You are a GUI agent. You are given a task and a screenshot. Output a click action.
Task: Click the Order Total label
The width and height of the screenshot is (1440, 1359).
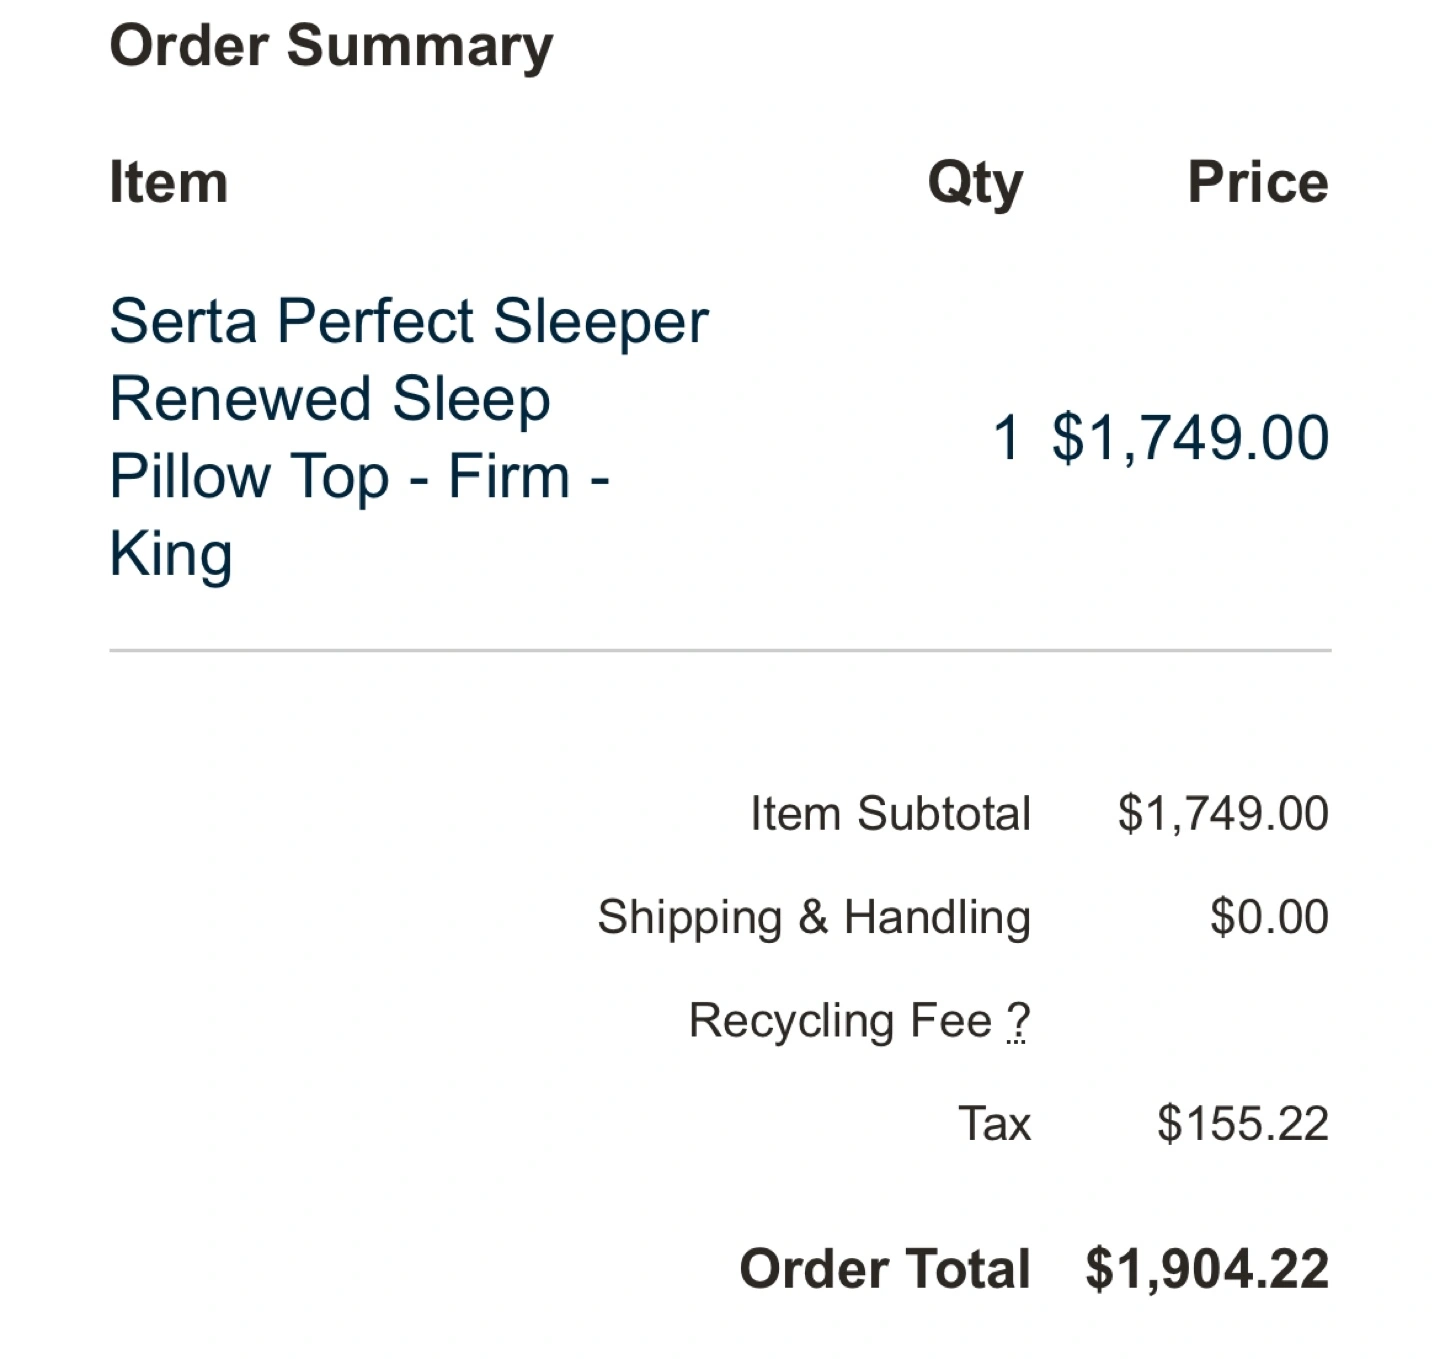pos(885,1270)
